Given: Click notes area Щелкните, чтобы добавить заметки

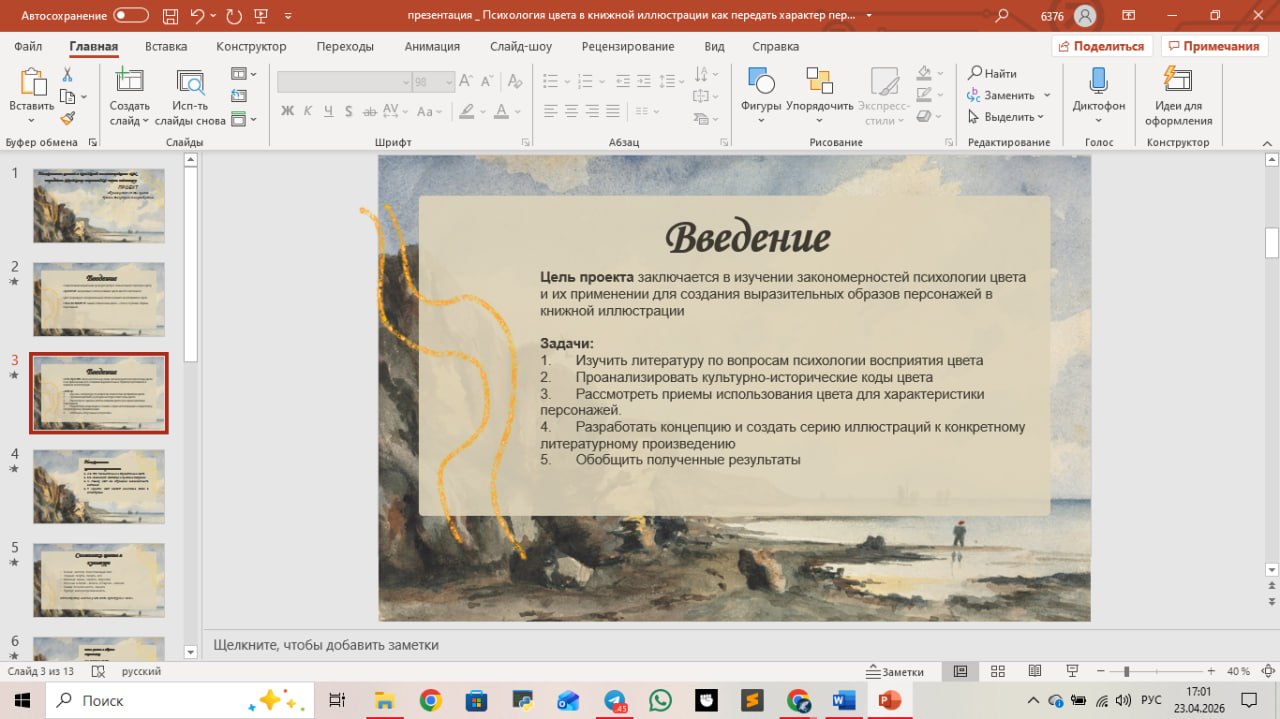Looking at the screenshot, I should (326, 645).
